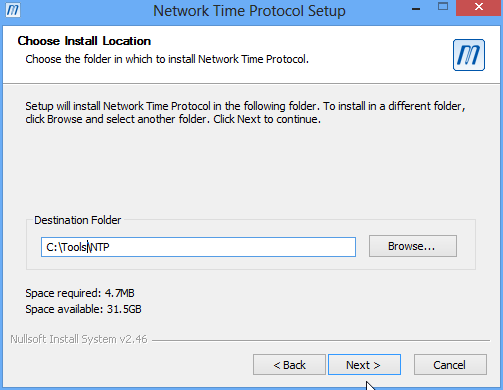Screen dimensions: 503x390
Task: Click the 'Choose the folder in which' subtitle
Action: point(167,59)
